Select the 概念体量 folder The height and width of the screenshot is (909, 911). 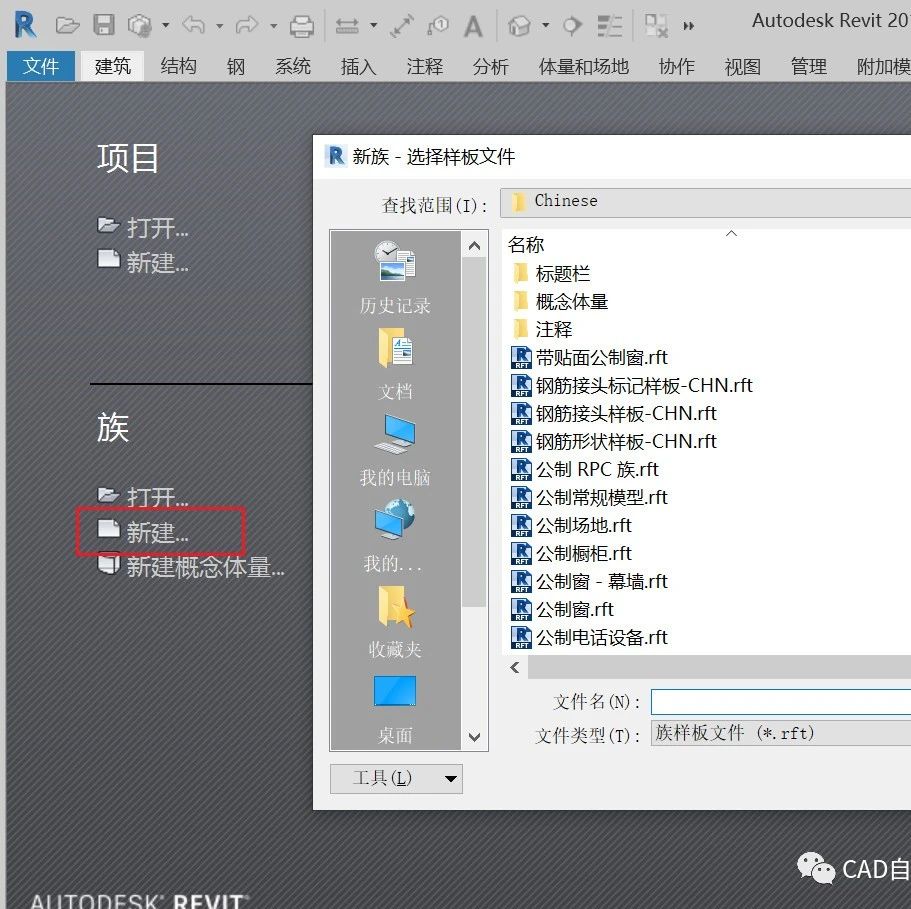(x=560, y=301)
